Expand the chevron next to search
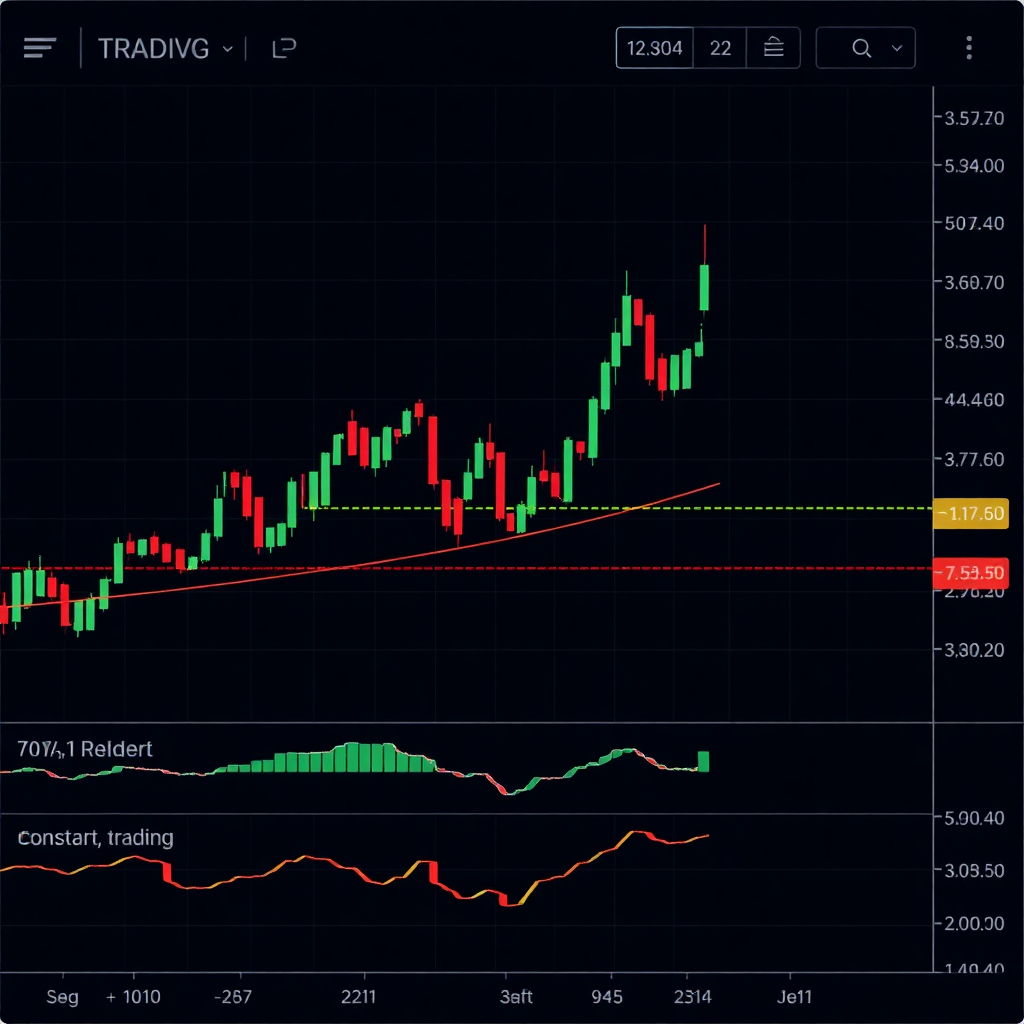The width and height of the screenshot is (1024, 1024). click(897, 48)
